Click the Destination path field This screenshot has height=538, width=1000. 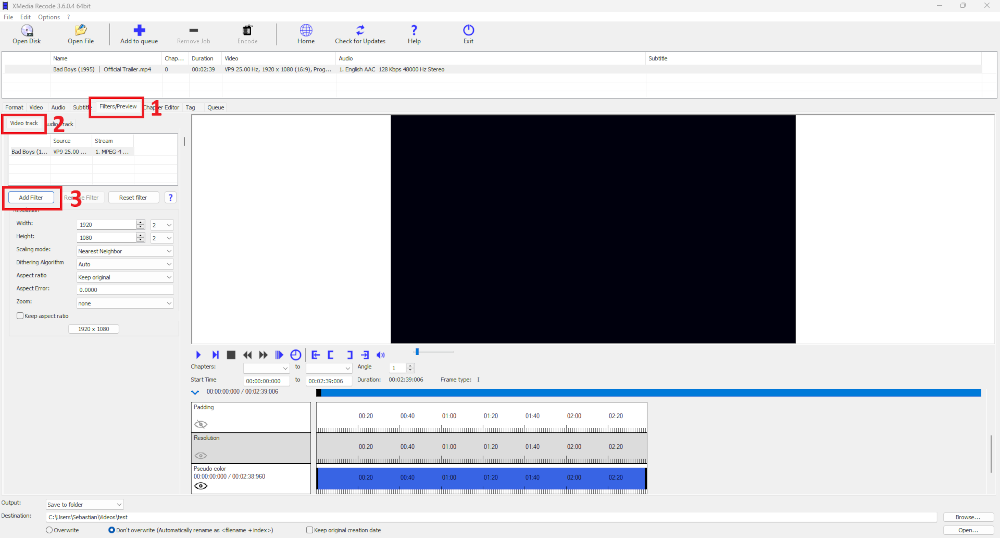pyautogui.click(x=491, y=517)
